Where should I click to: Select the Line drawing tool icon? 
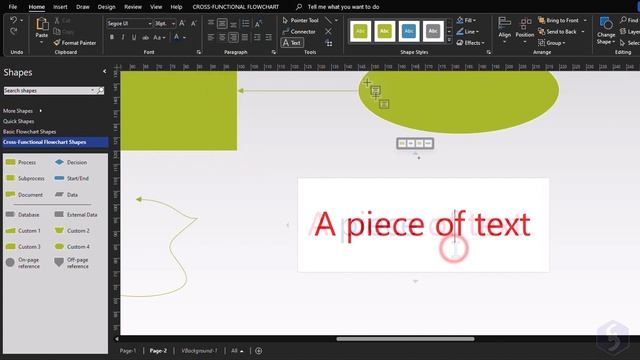click(x=329, y=20)
